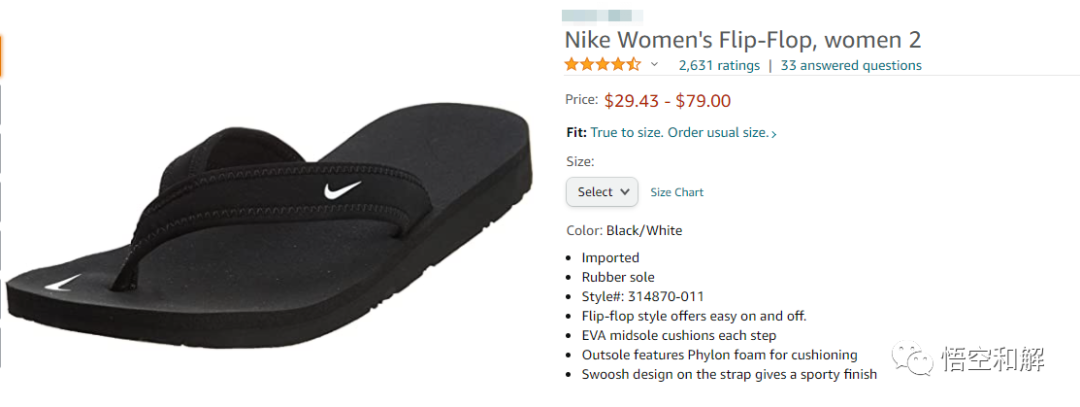Expand the chevron after 'Order usual size.'
Viewport: 1080px width, 407px height.
(774, 133)
